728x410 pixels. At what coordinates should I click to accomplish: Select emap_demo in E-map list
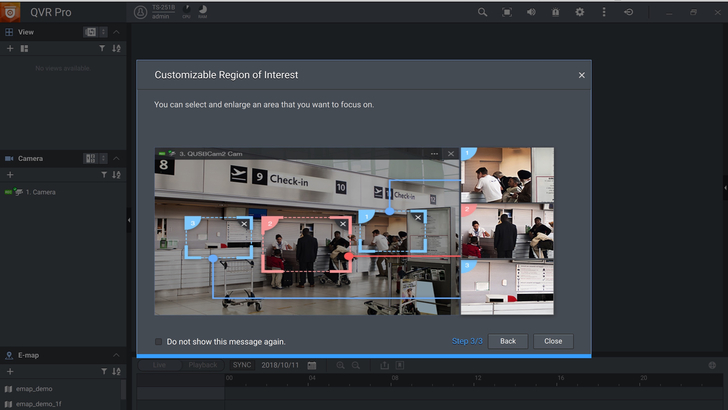click(x=35, y=388)
